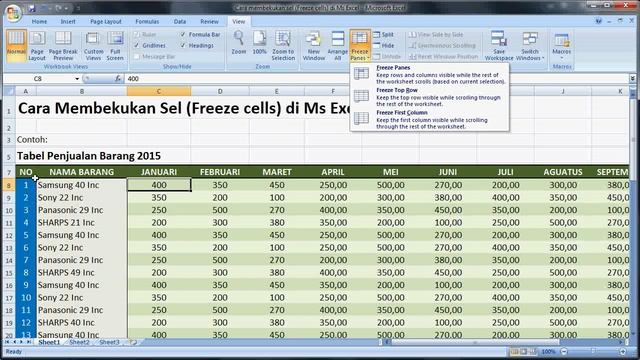640x360 pixels.
Task: Toggle Full Screen view
Action: coord(115,45)
